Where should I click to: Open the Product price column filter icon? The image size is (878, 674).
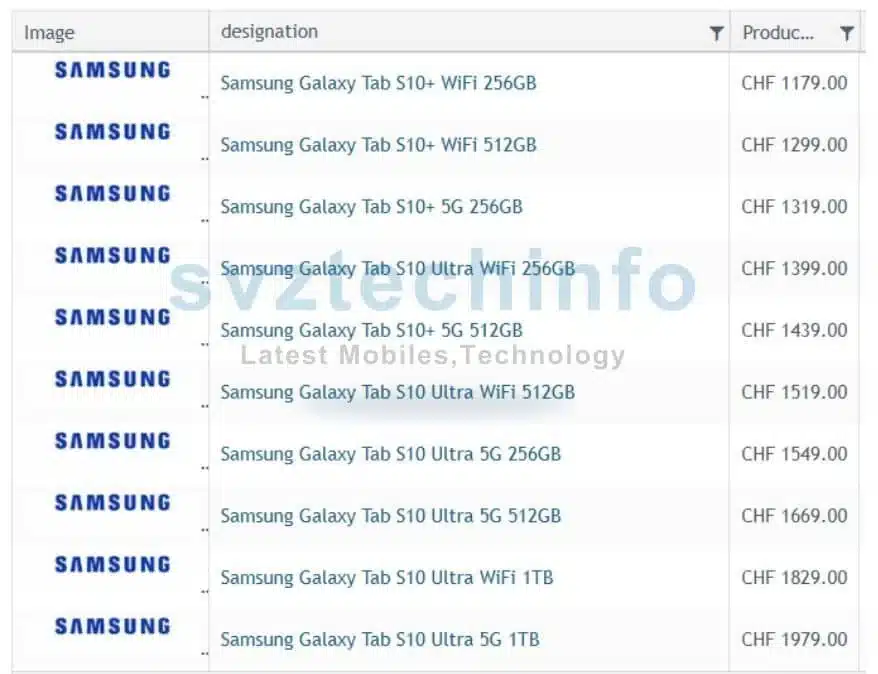coord(847,33)
